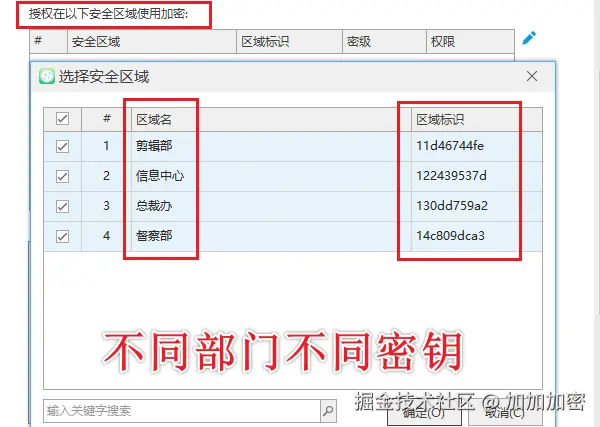The height and width of the screenshot is (427, 600).
Task: Uncheck the 督察部 row checkbox
Action: click(x=62, y=236)
